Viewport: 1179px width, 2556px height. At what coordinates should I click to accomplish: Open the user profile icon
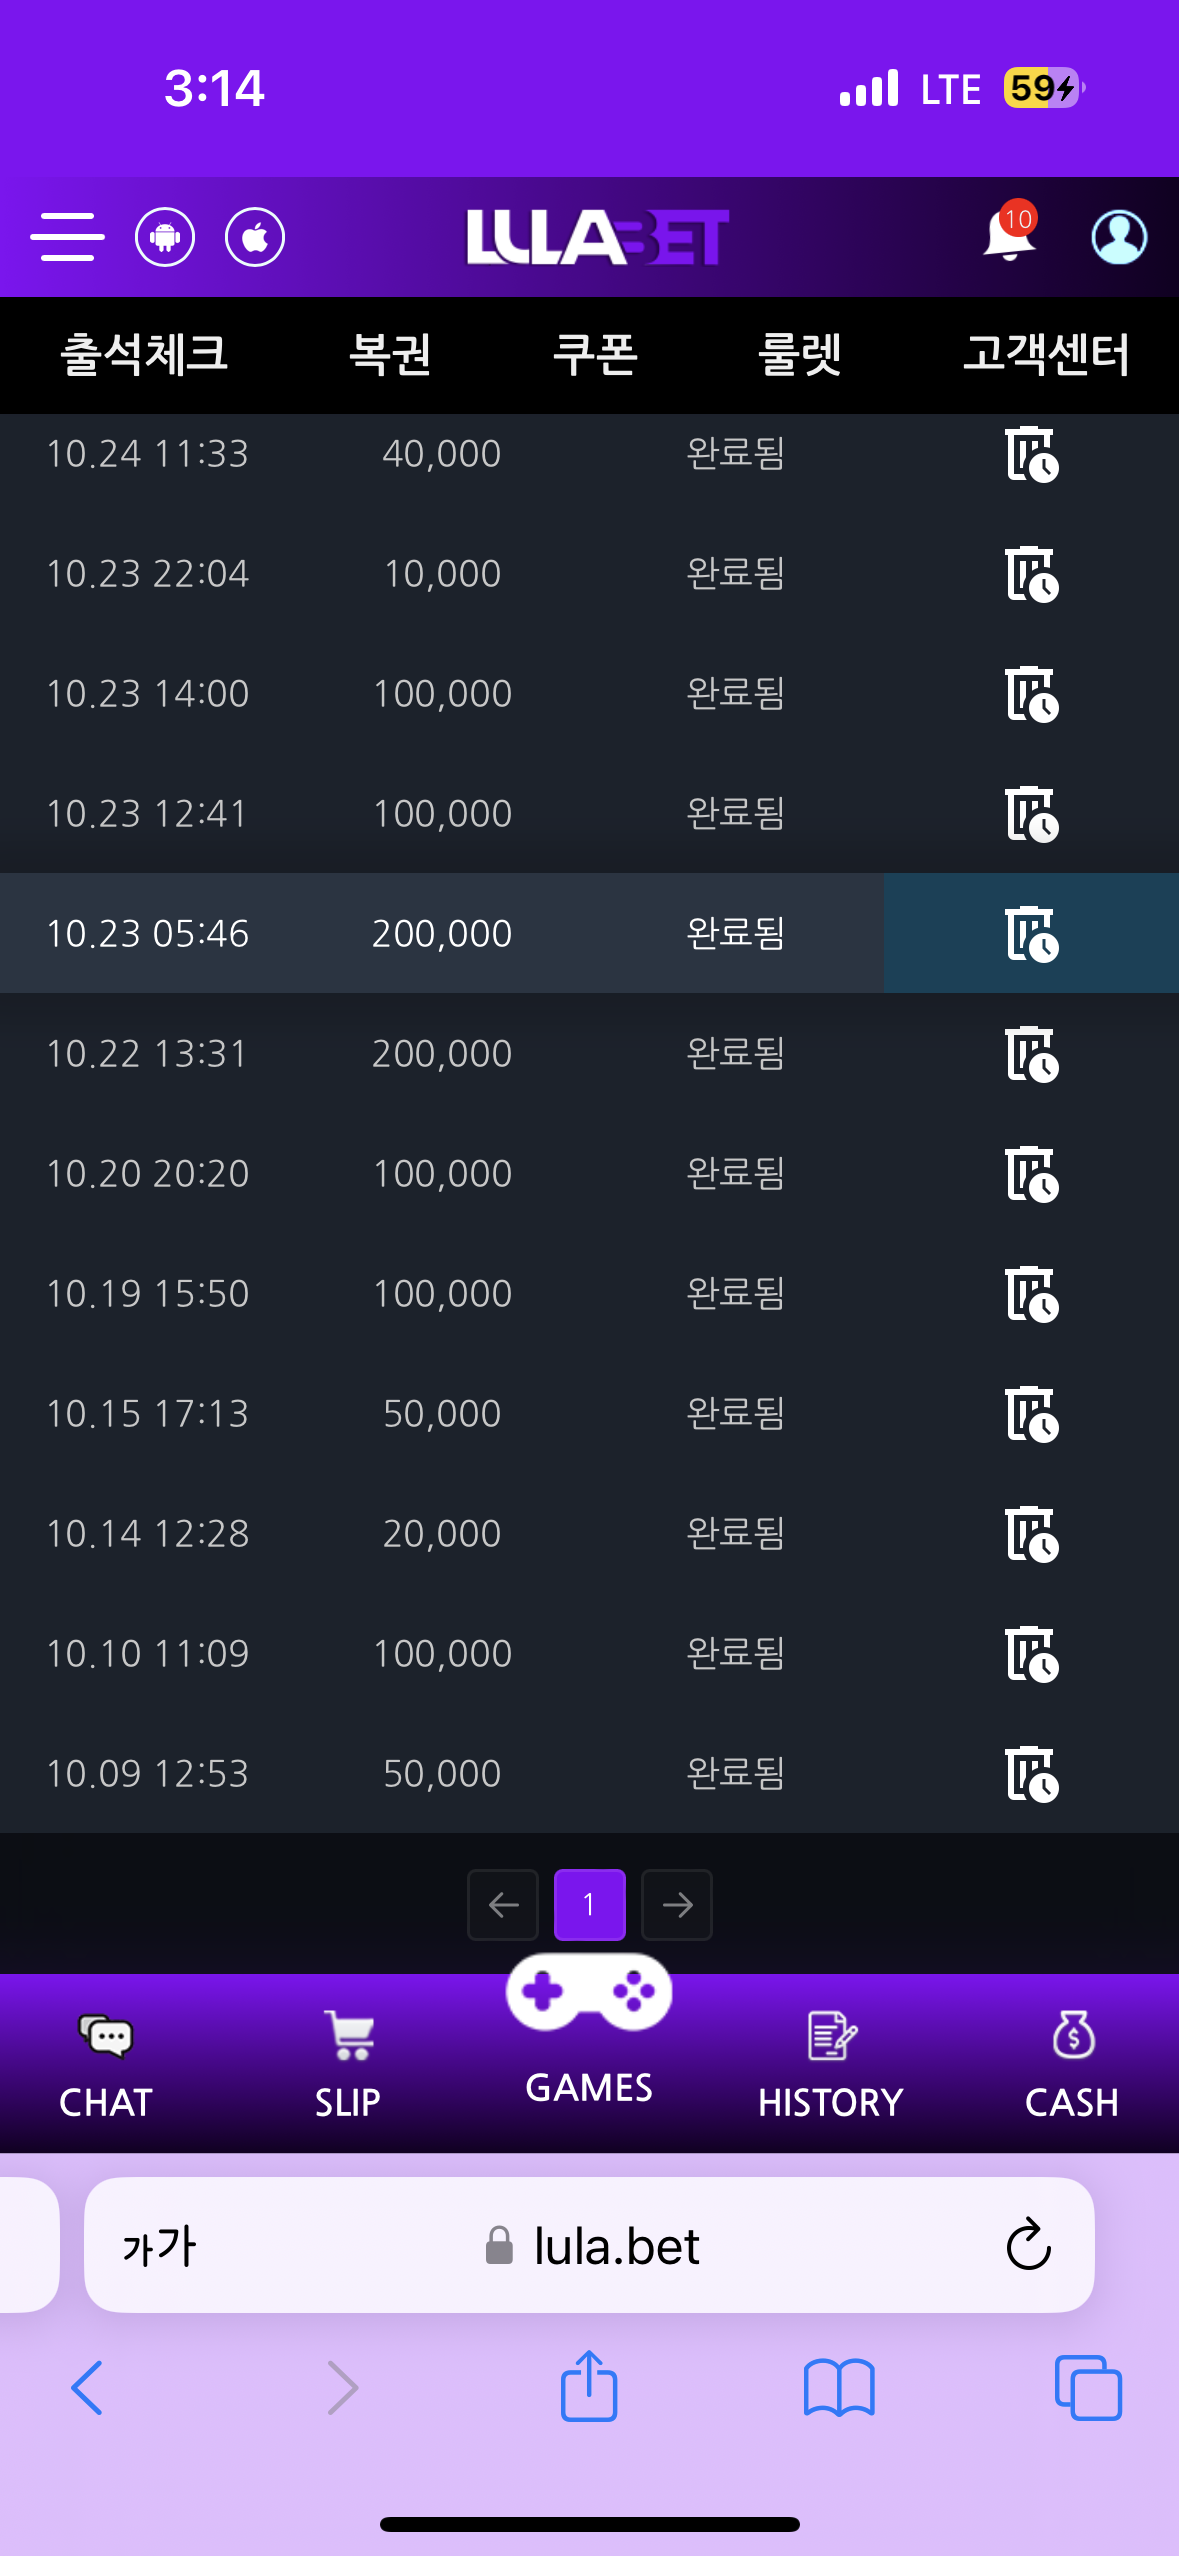click(1118, 237)
